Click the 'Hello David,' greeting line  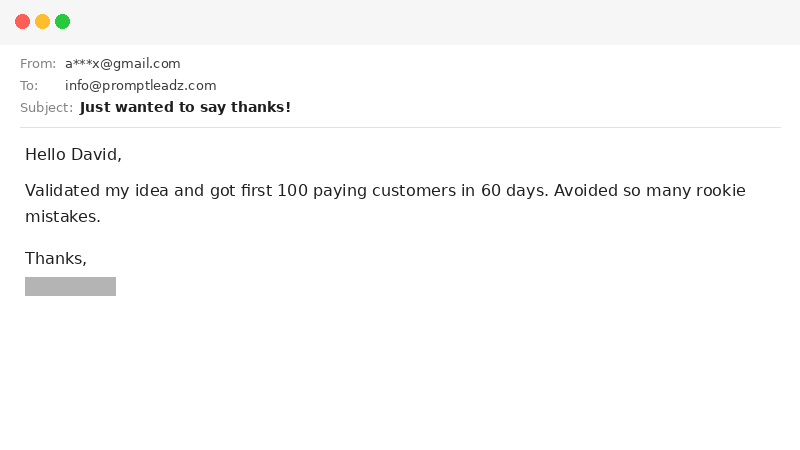tap(73, 155)
